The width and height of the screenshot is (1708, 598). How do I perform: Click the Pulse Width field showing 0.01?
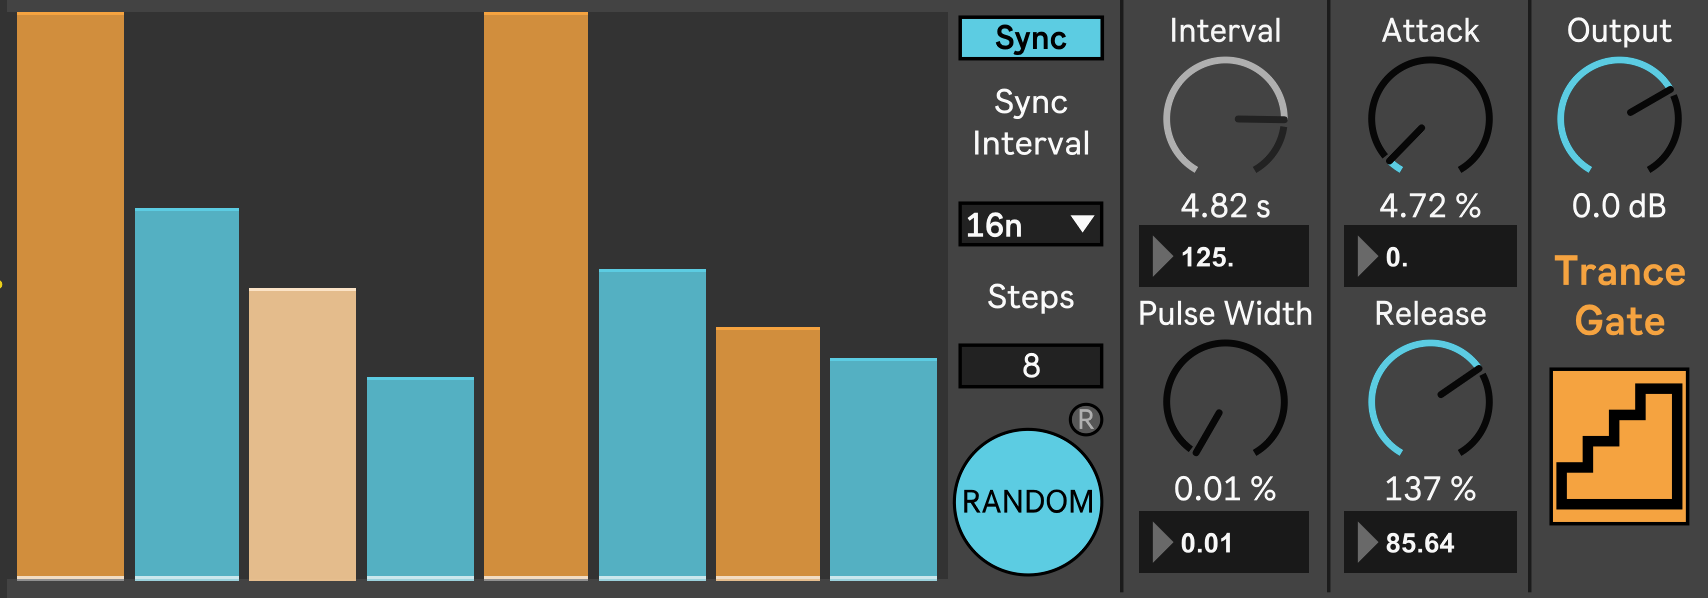pyautogui.click(x=1225, y=543)
